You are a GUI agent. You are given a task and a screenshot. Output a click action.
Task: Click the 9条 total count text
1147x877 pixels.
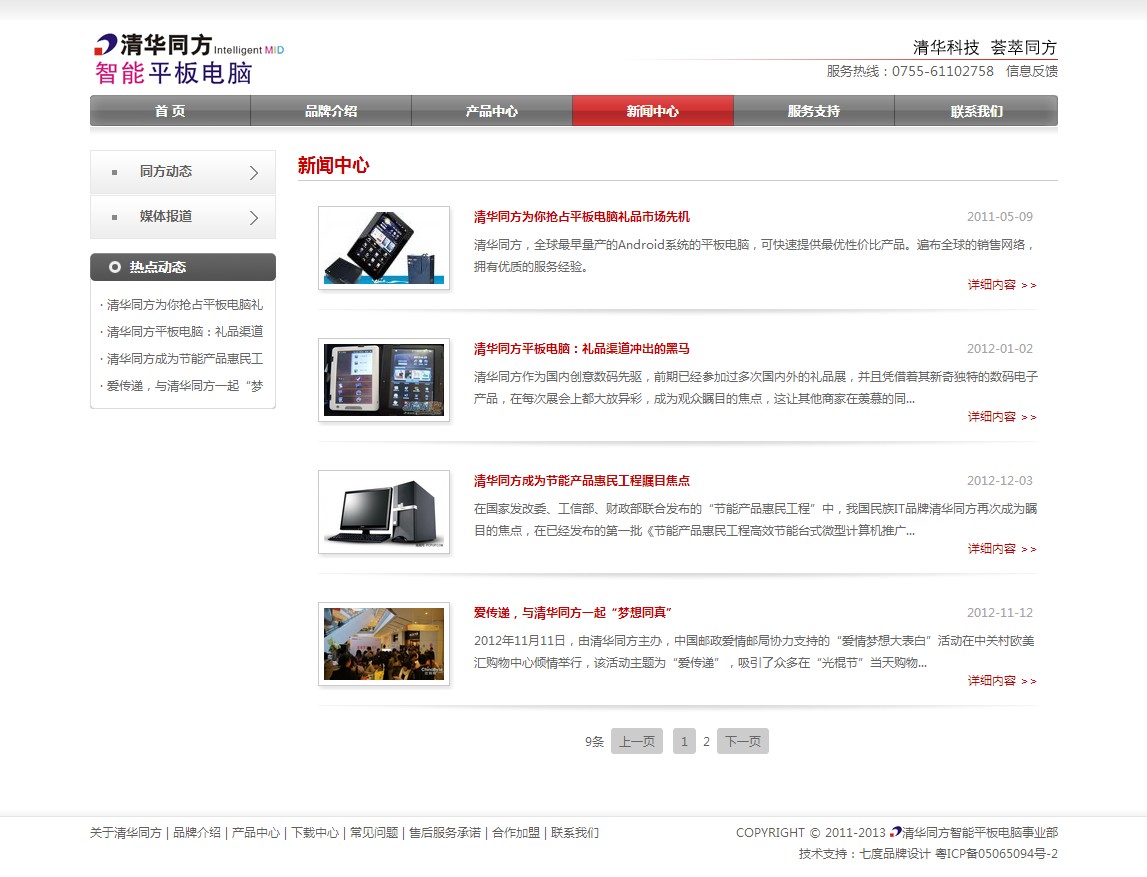pos(594,742)
